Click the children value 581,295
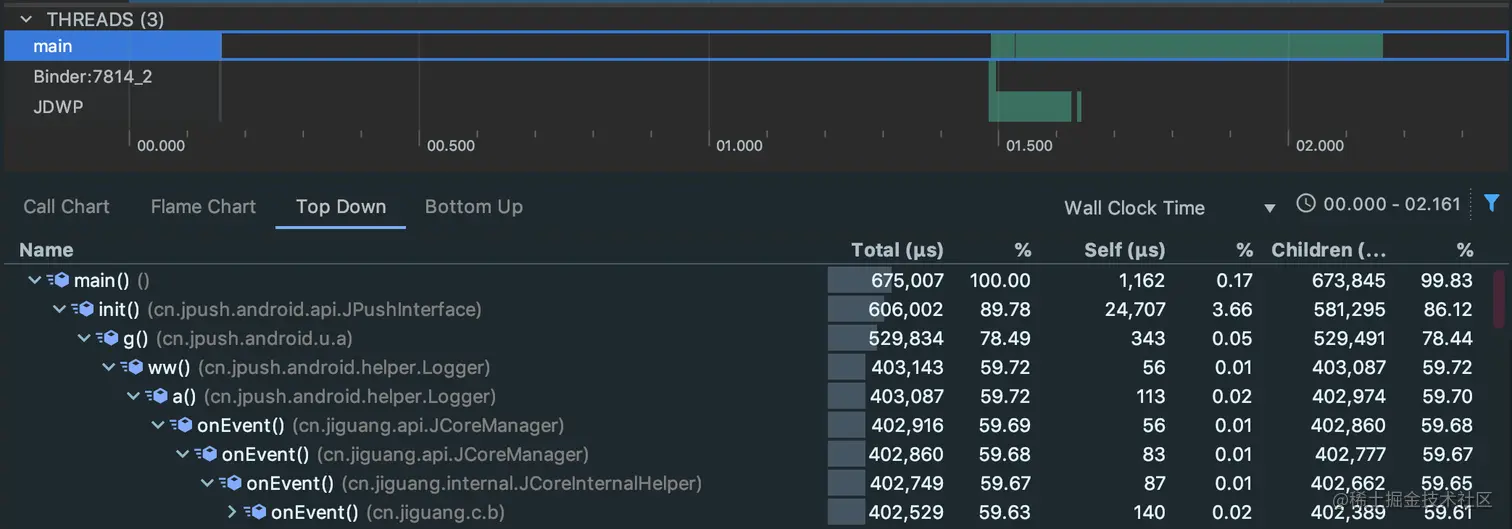 (1349, 310)
